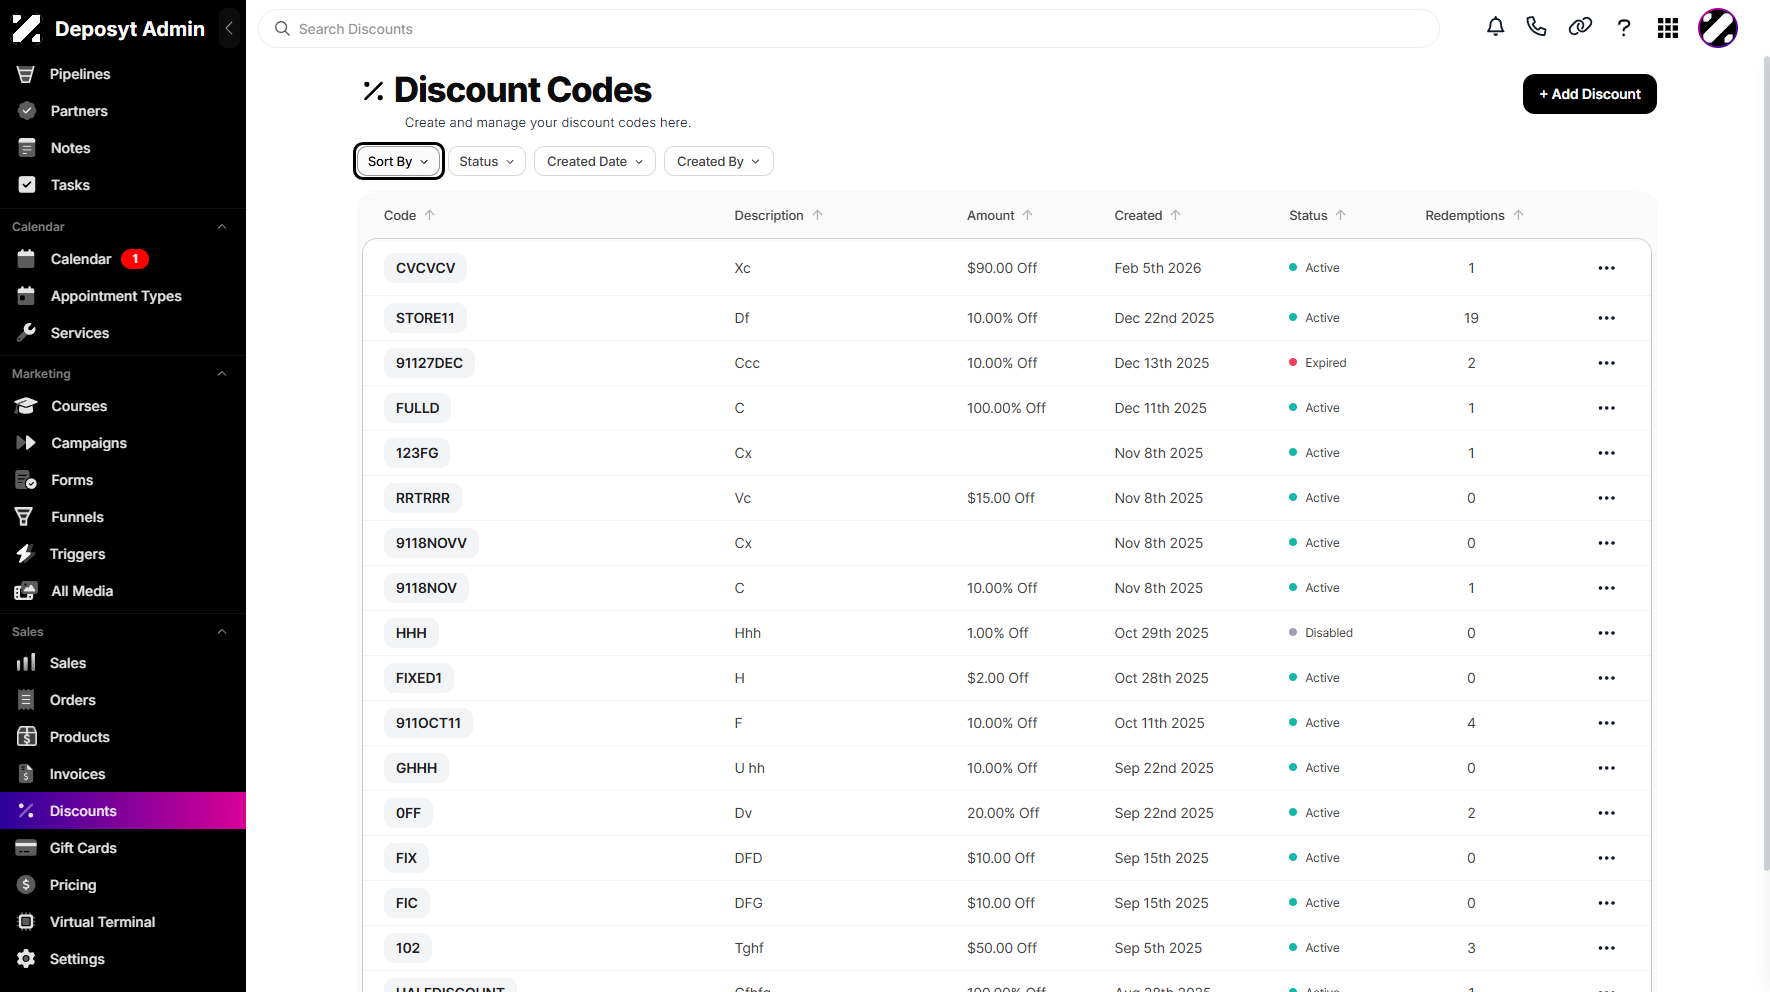
Task: Open the Status filter dropdown
Action: (x=487, y=161)
